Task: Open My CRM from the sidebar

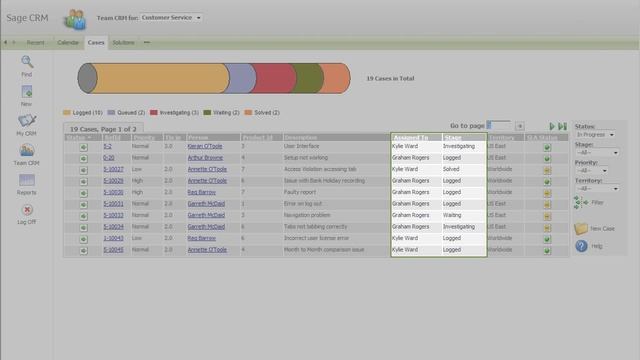Action: (27, 121)
